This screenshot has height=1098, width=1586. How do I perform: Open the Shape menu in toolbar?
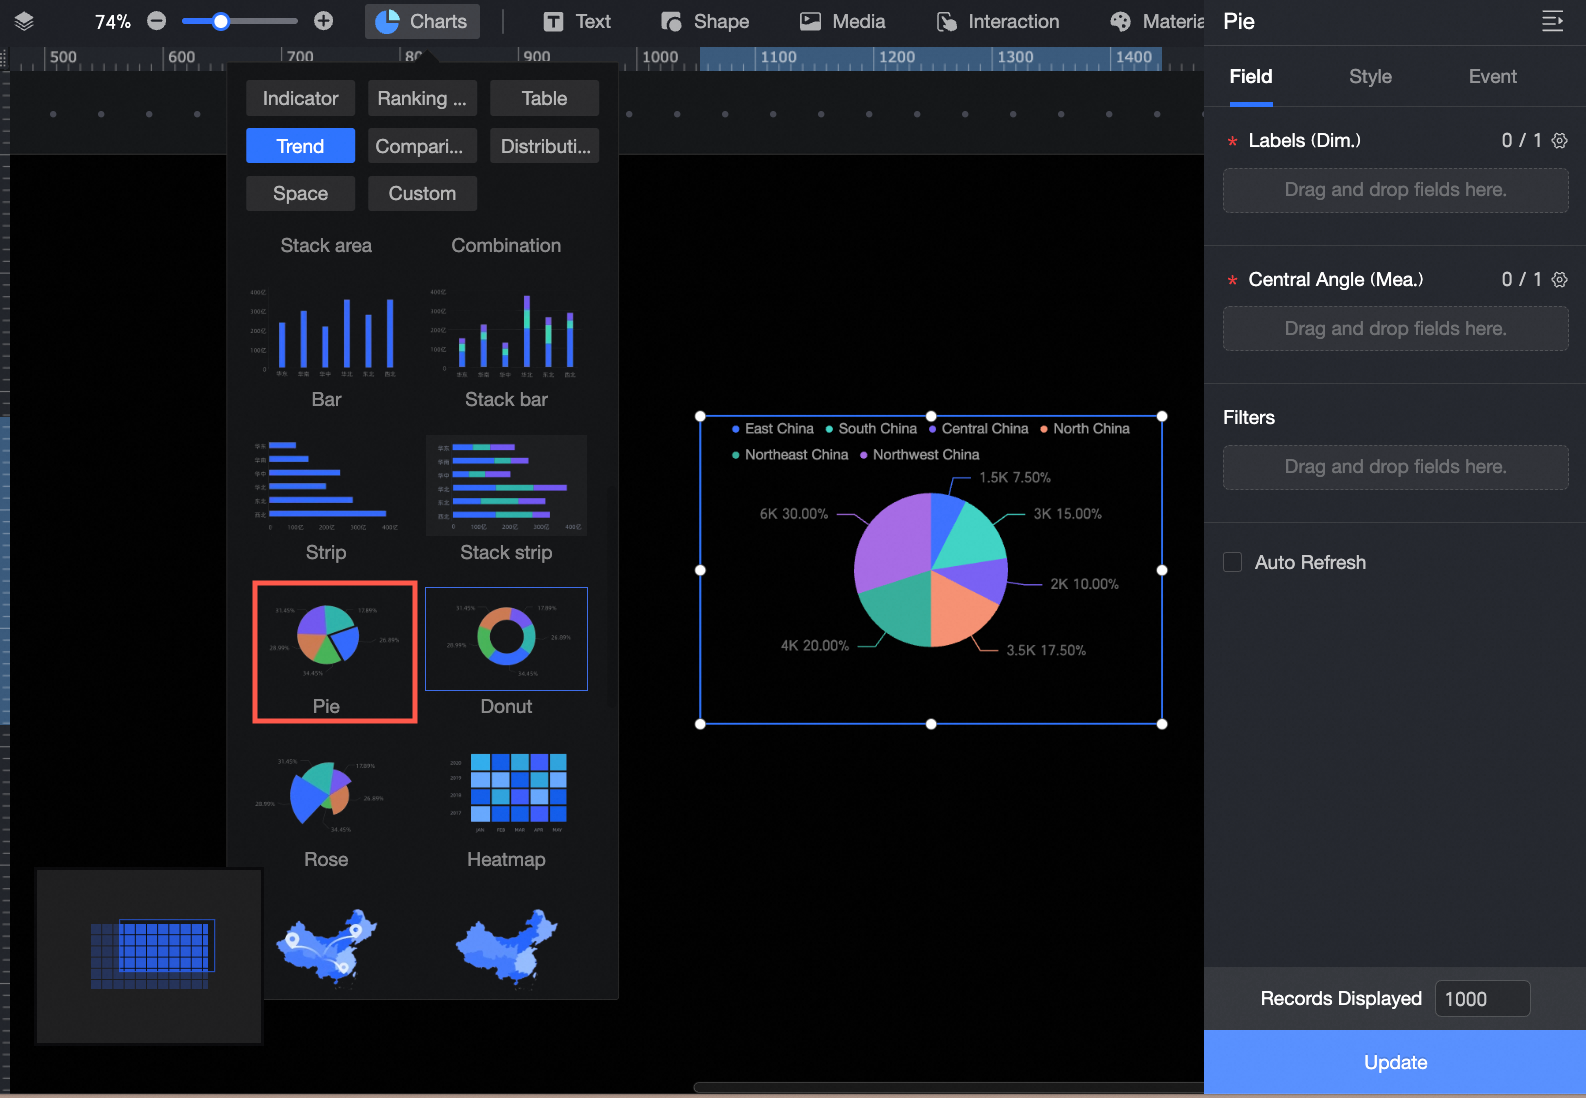[705, 21]
